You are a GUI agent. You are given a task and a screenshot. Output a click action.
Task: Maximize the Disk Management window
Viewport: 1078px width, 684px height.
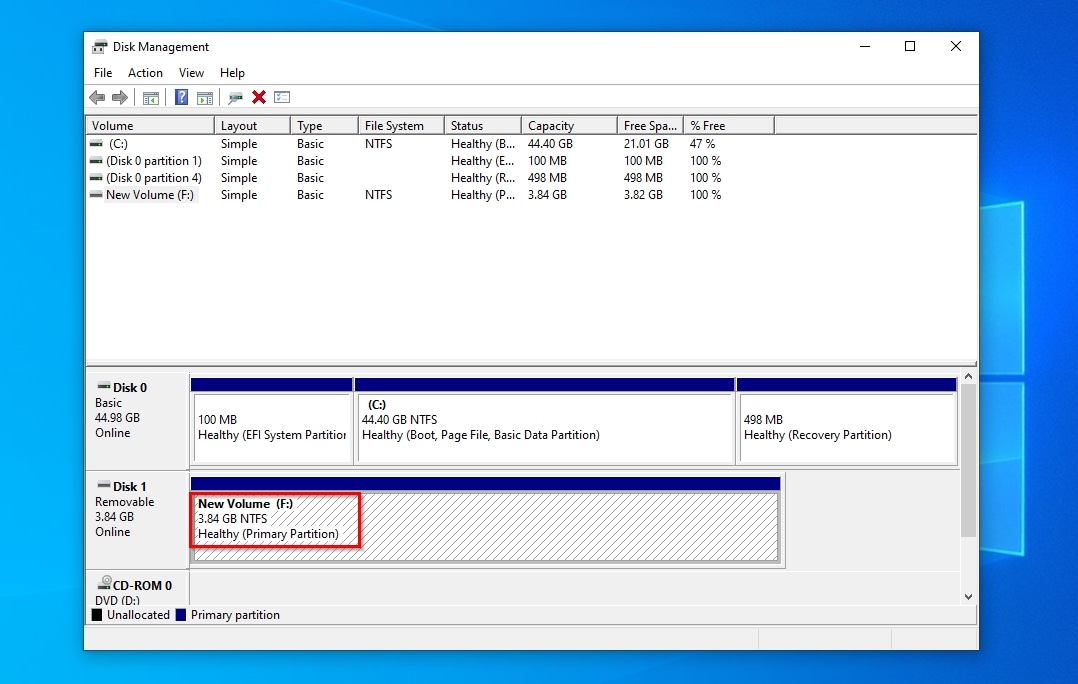click(x=910, y=46)
